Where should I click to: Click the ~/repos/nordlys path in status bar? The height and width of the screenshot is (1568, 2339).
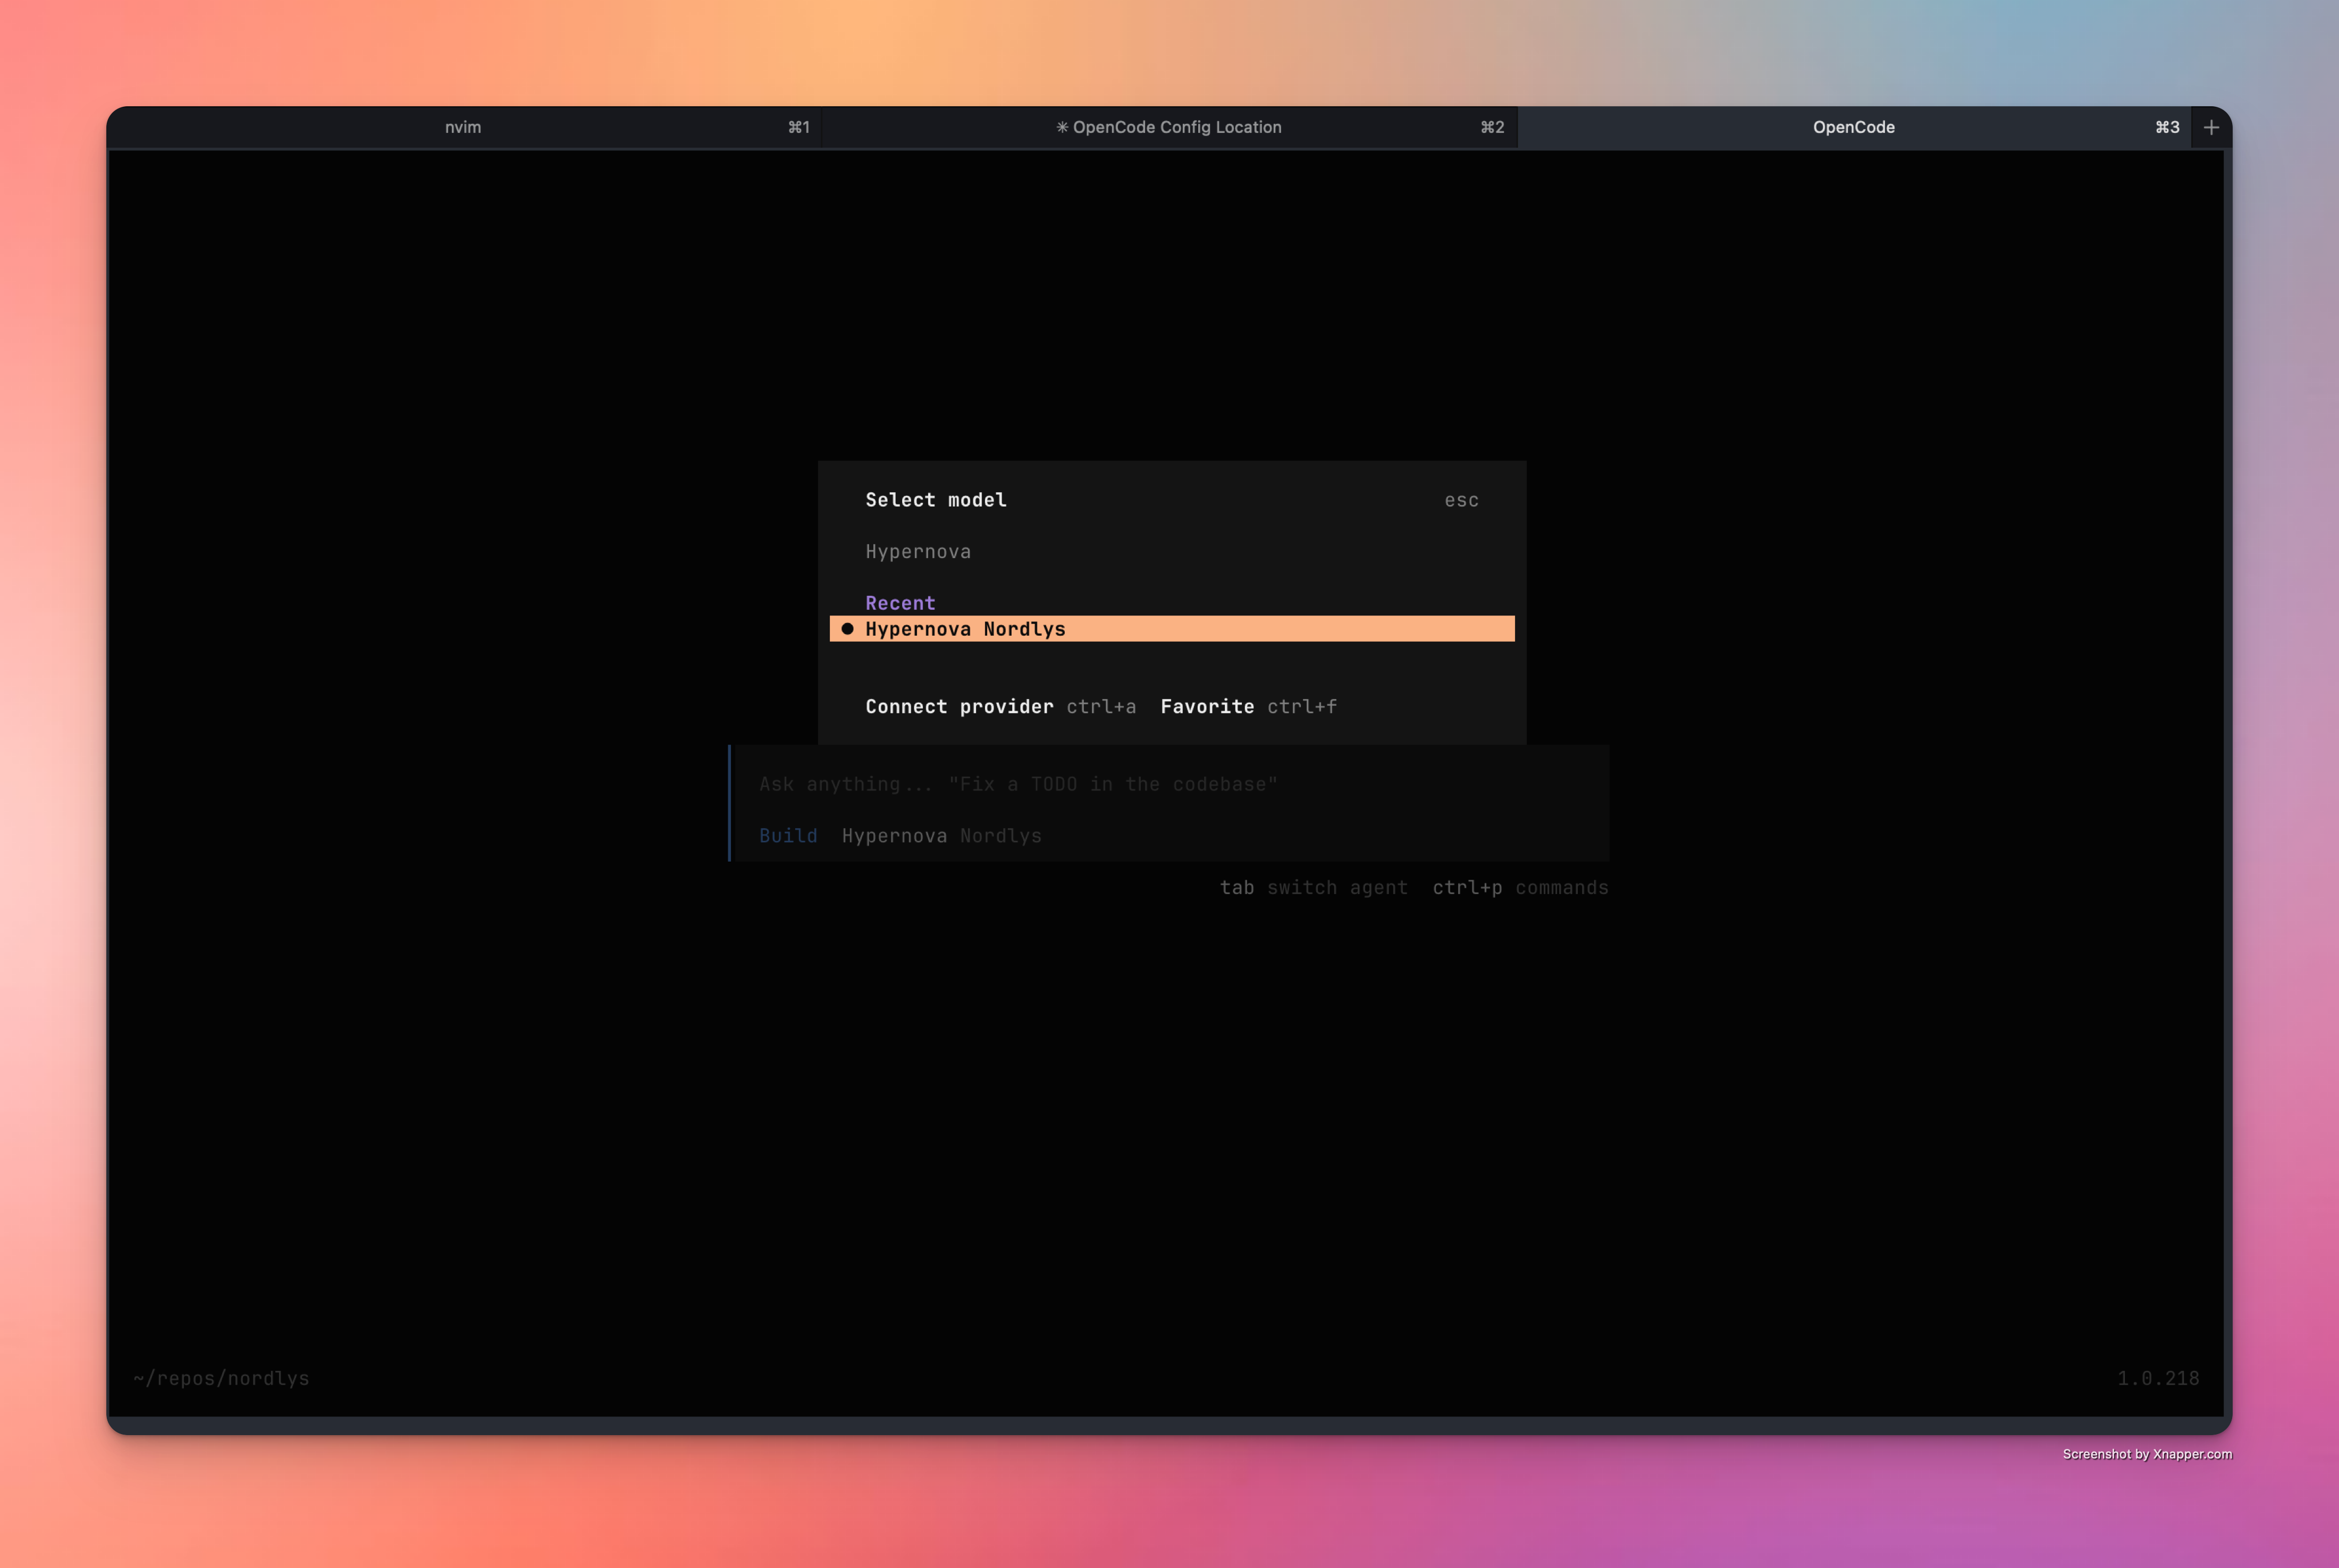tap(221, 1378)
